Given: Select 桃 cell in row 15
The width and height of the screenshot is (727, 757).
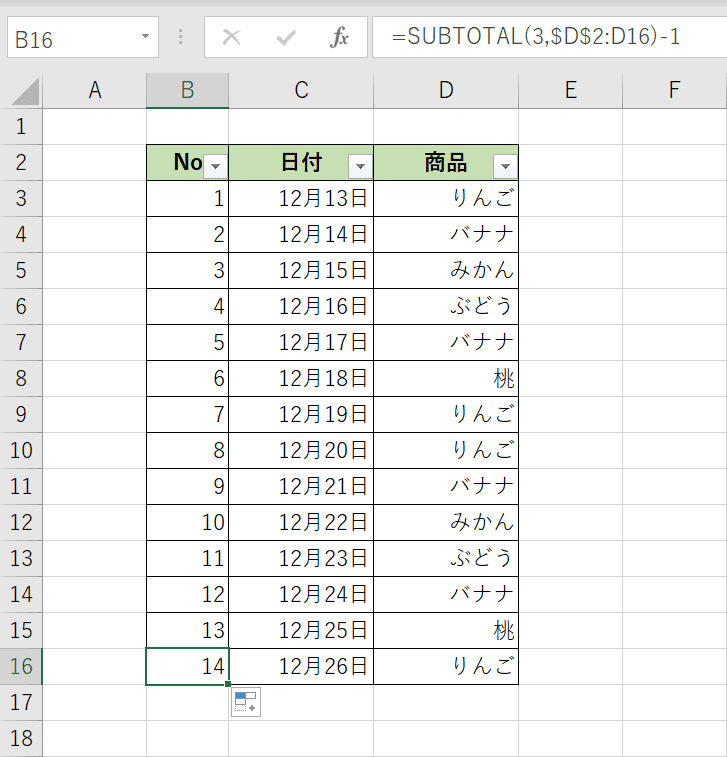Looking at the screenshot, I should click(446, 631).
